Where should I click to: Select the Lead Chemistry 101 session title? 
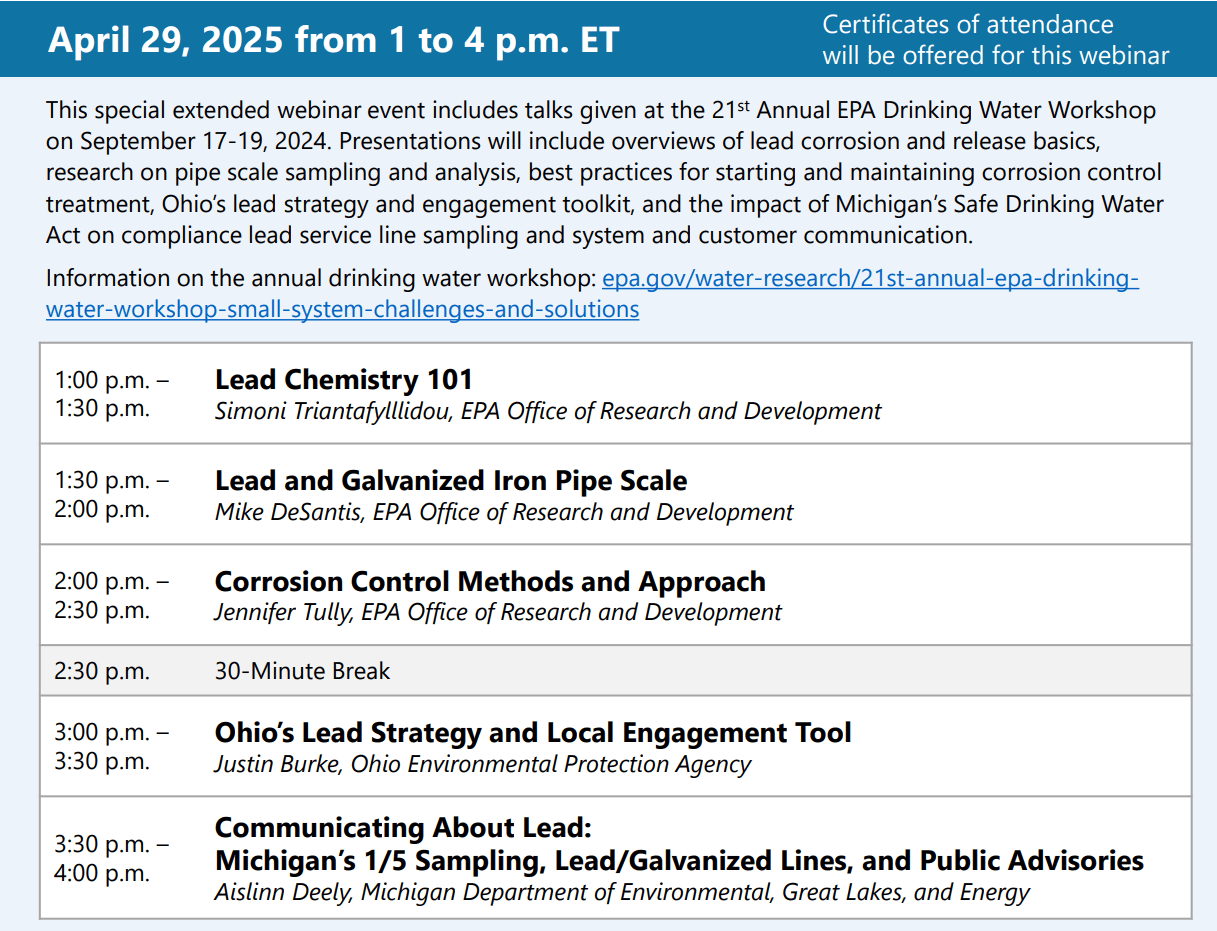pyautogui.click(x=344, y=380)
